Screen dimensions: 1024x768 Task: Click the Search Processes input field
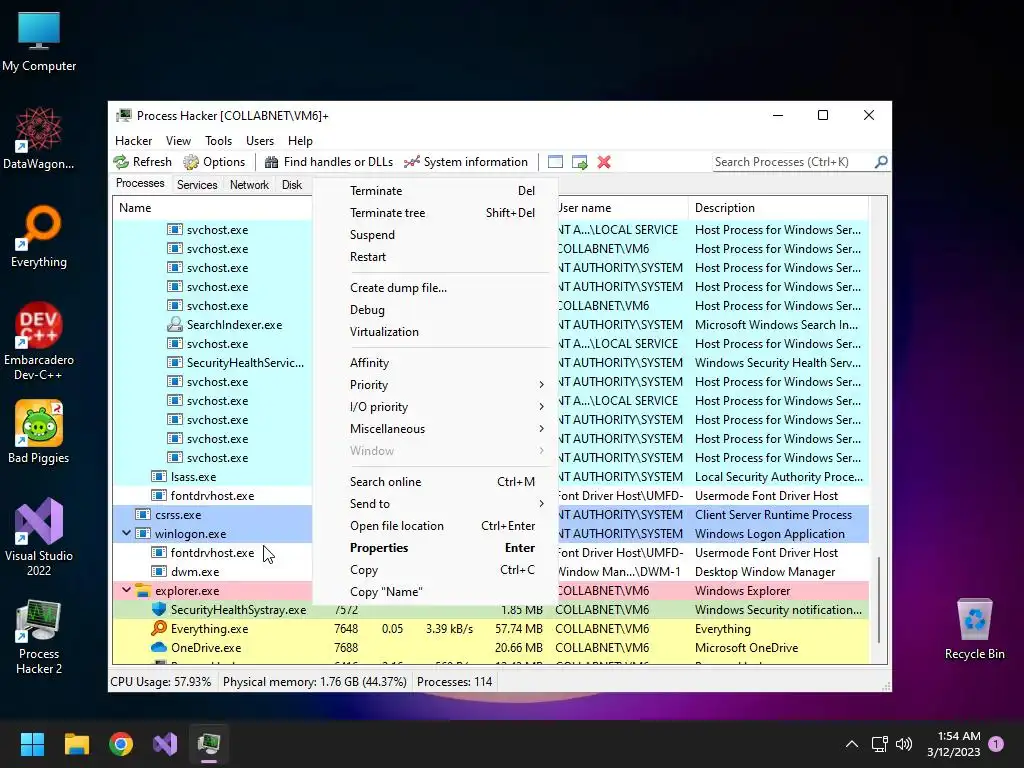tap(793, 162)
